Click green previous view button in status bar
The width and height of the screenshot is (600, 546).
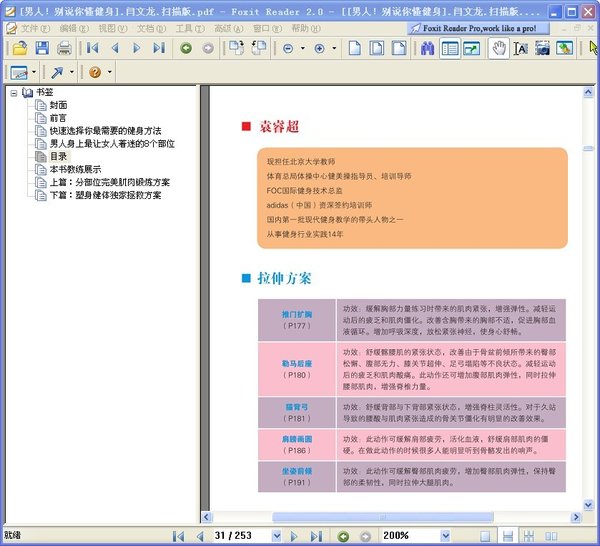pyautogui.click(x=343, y=536)
